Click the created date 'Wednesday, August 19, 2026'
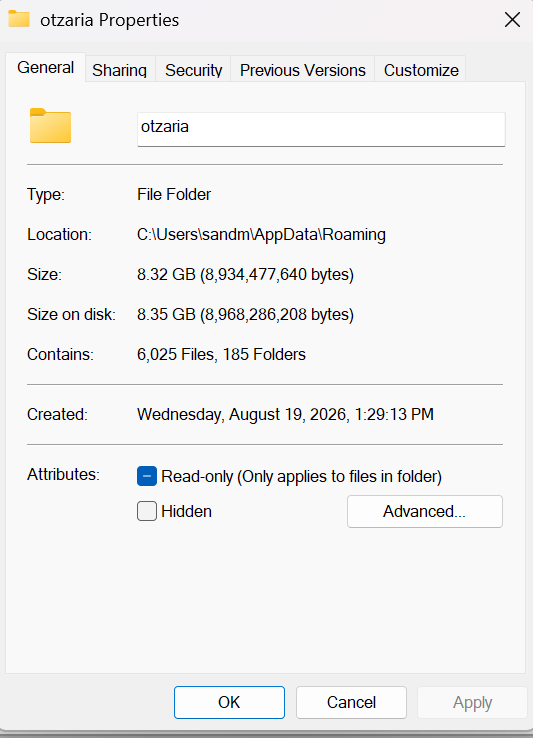Screen dimensions: 533x738 click(242, 415)
